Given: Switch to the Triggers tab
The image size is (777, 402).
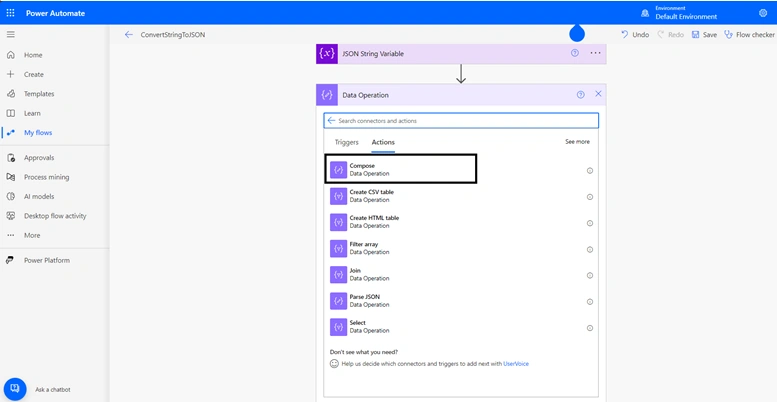Looking at the screenshot, I should [x=346, y=142].
